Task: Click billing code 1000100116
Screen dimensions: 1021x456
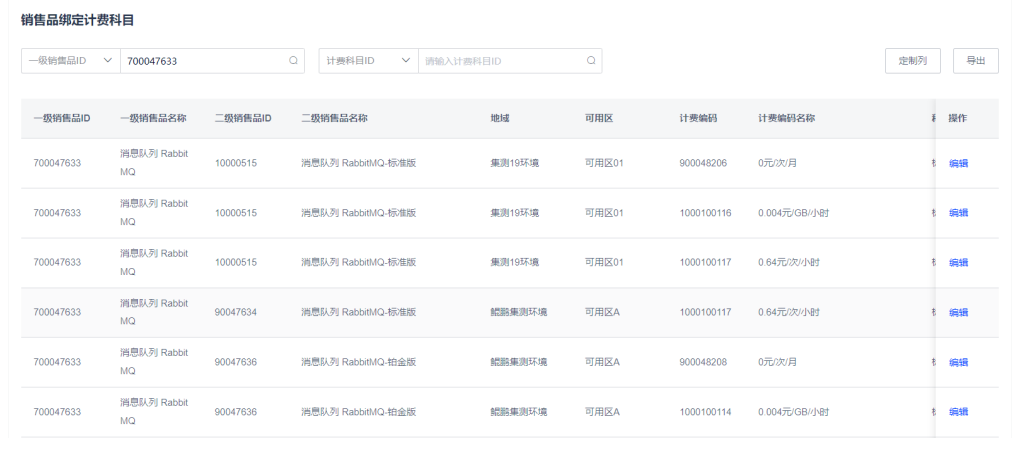Action: tap(705, 212)
